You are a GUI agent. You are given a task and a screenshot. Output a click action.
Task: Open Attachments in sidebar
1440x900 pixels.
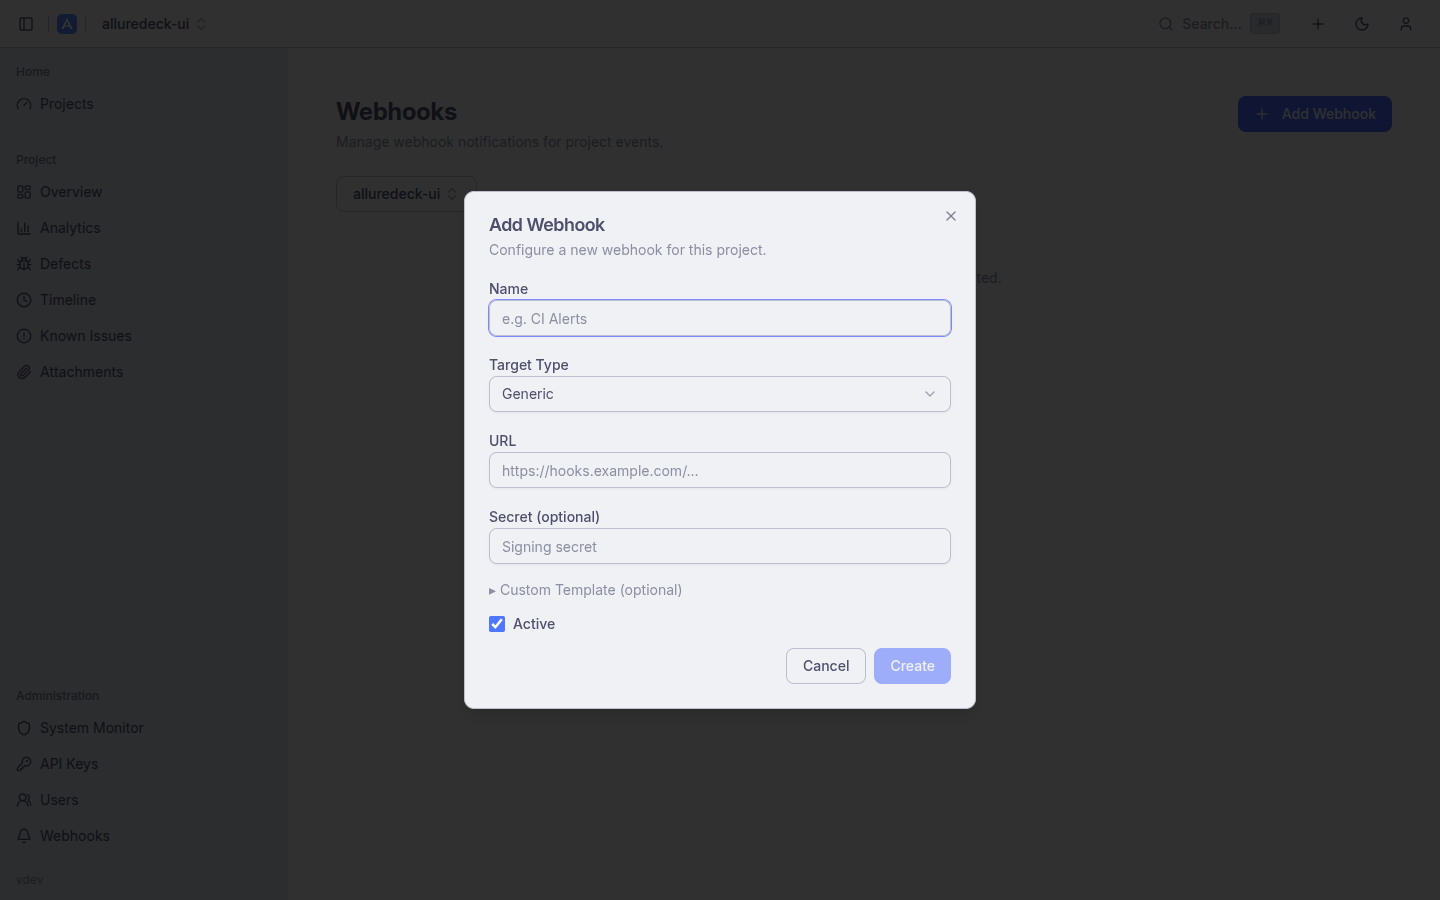point(144,372)
